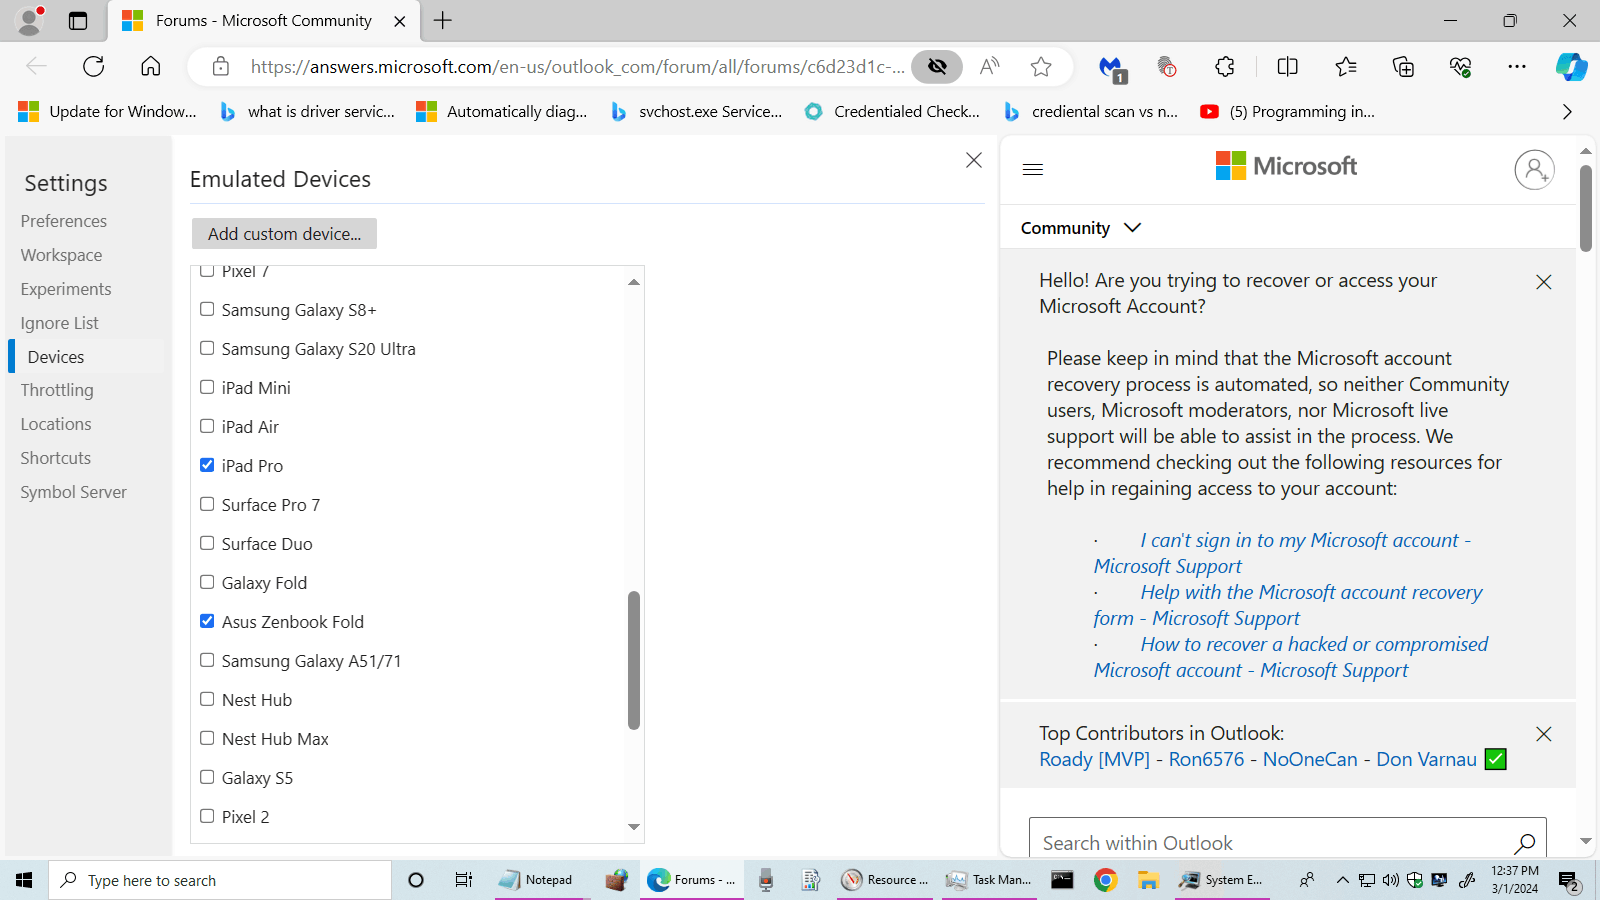The image size is (1600, 900).
Task: Open the Collections icon in toolbar
Action: pyautogui.click(x=1403, y=66)
